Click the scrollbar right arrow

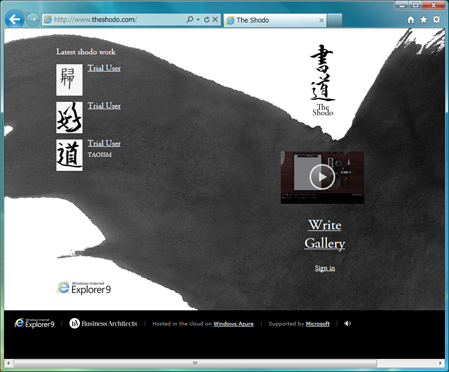[x=440, y=363]
